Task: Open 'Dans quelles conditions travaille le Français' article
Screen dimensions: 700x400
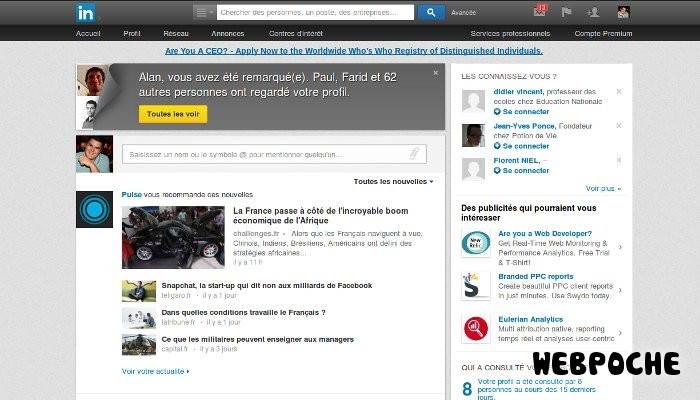Action: (x=243, y=312)
